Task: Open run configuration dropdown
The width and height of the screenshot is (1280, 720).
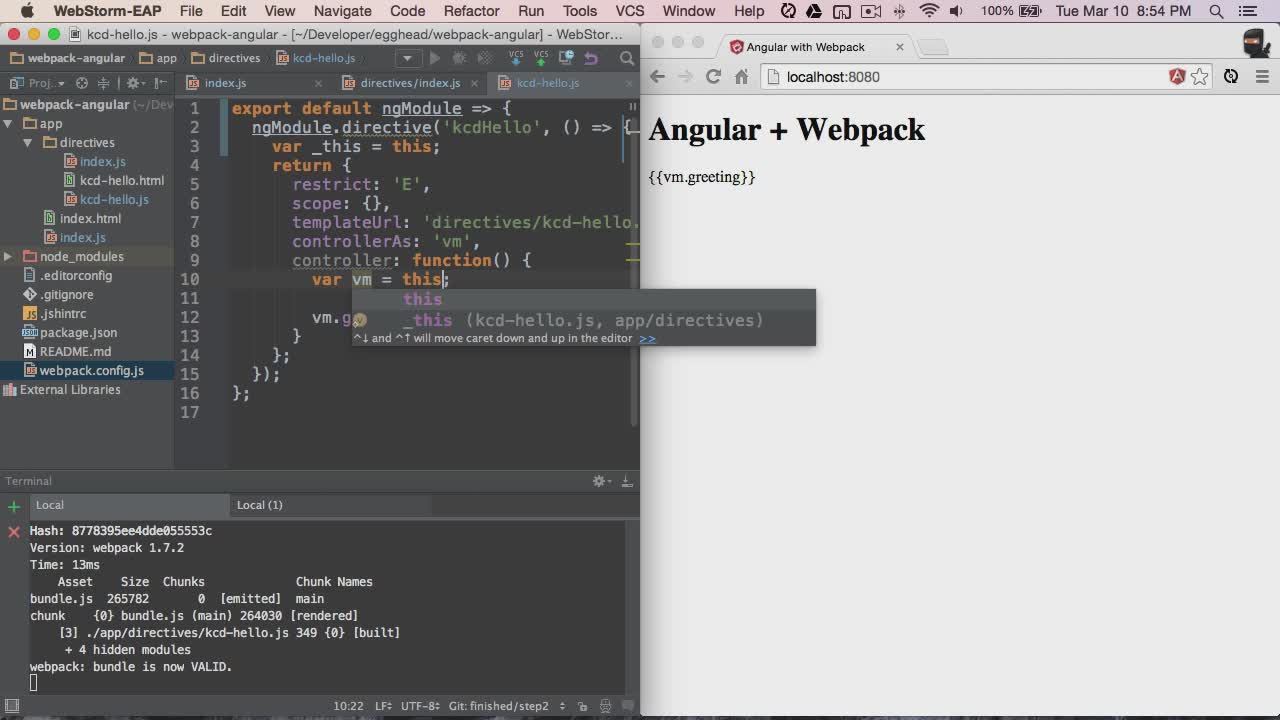Action: coord(408,58)
